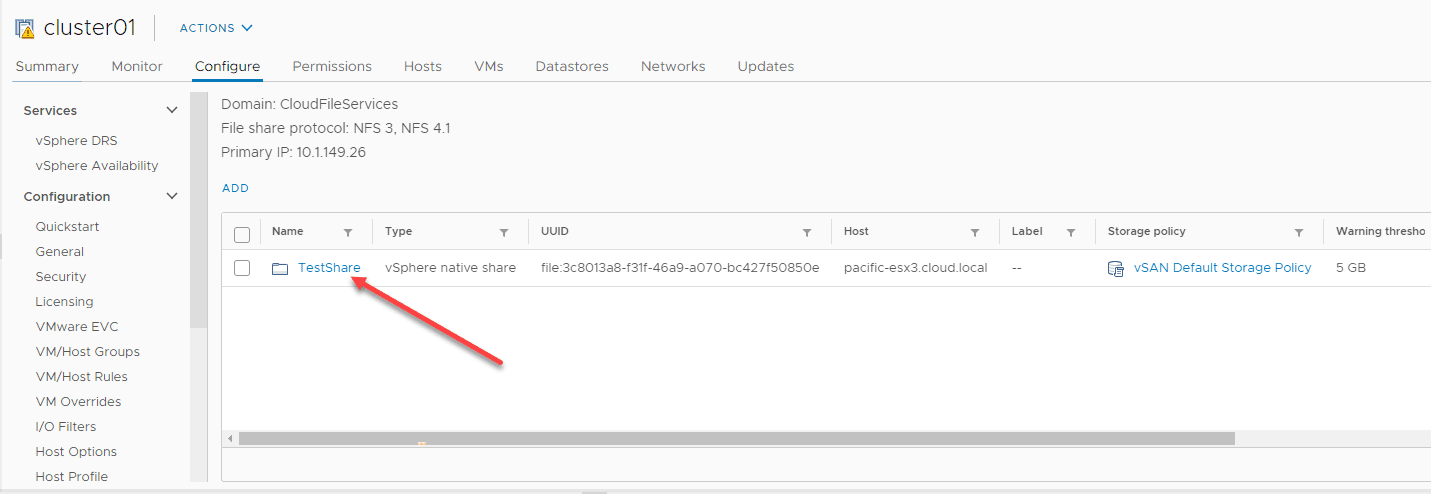Filter the Name column
Screen dimensions: 1431x494
[348, 232]
